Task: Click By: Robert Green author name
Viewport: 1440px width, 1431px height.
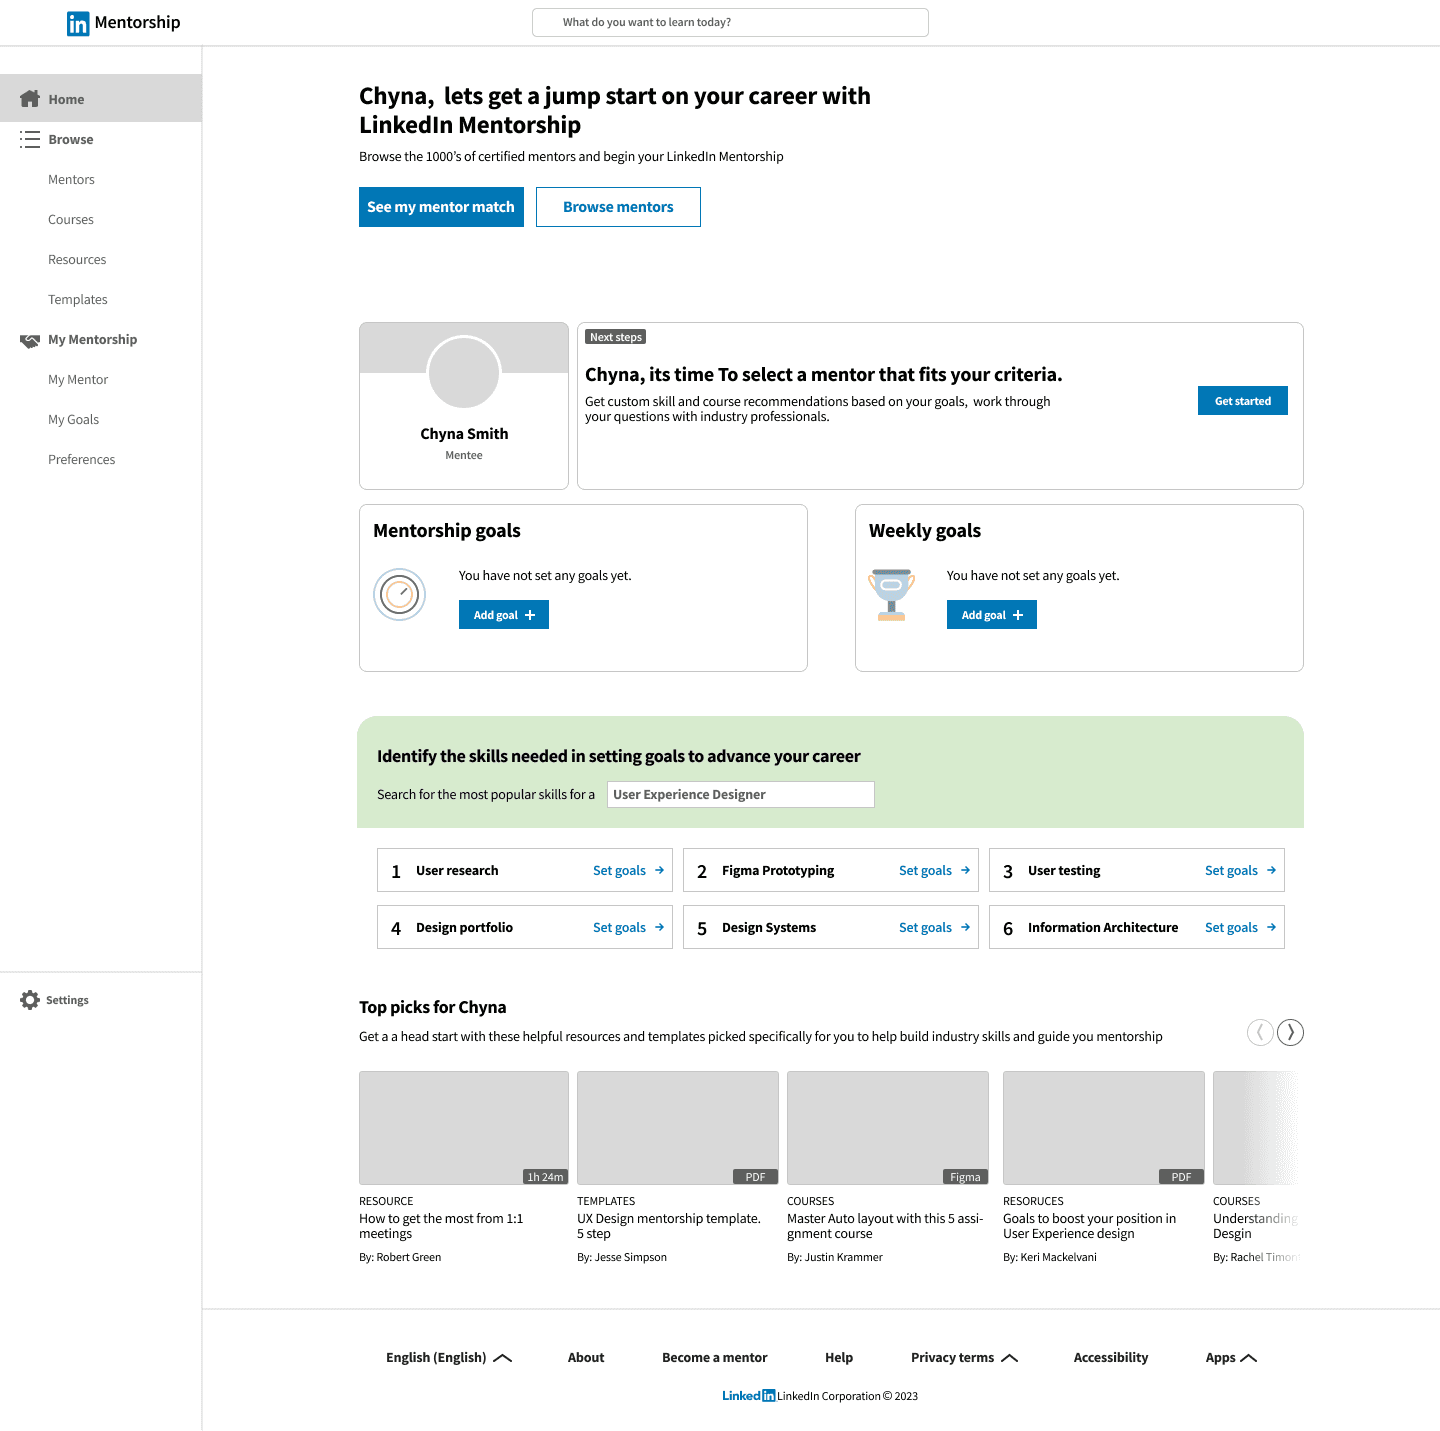Action: point(400,1257)
